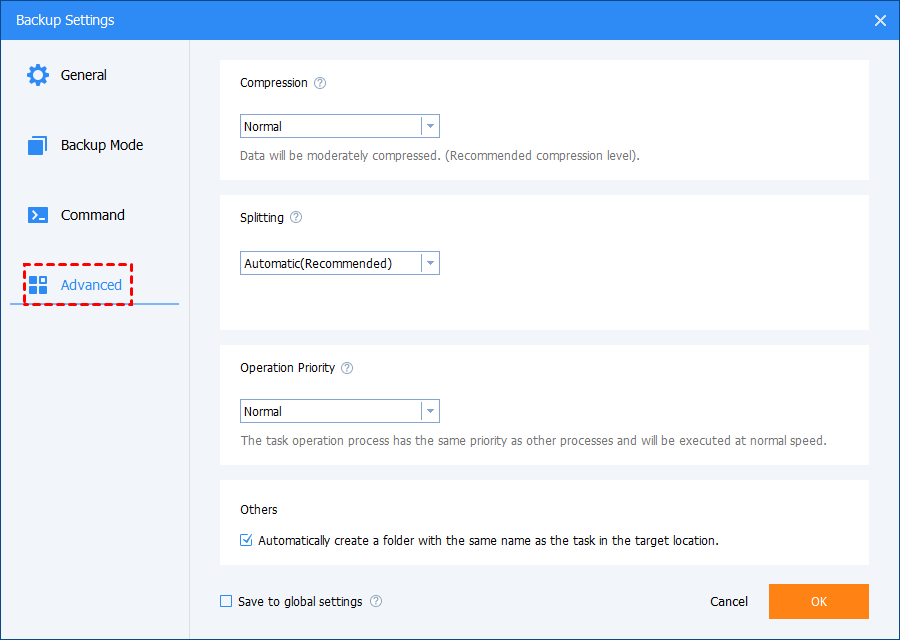
Task: Click the Backup Mode stacked-squares icon
Action: tap(38, 145)
